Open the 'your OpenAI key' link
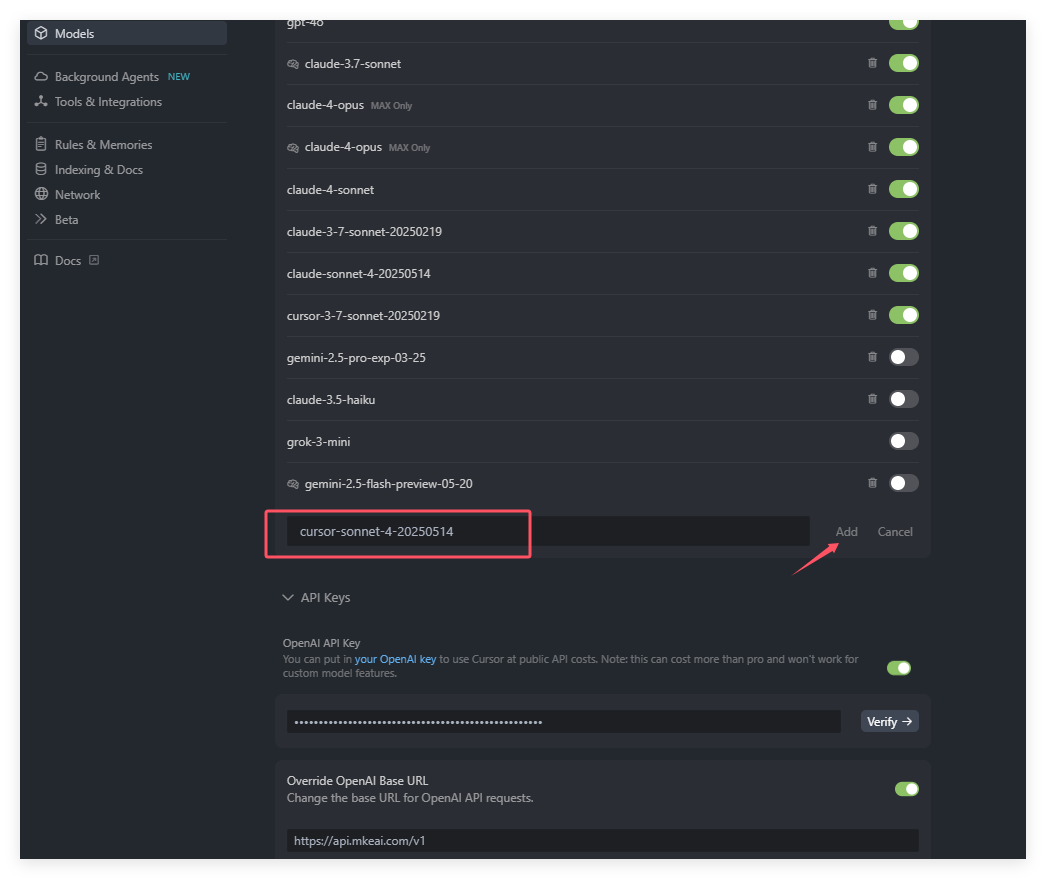Viewport: 1046px width, 879px height. (x=396, y=659)
